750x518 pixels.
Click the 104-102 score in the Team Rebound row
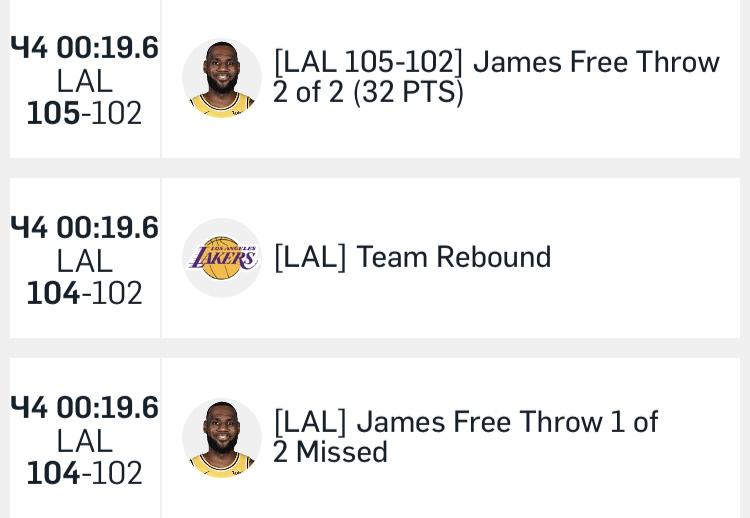pos(84,293)
